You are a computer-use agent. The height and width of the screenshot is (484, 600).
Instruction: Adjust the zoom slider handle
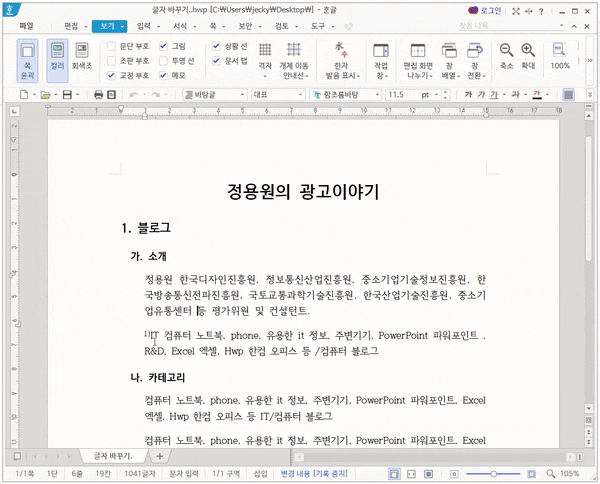[494, 474]
